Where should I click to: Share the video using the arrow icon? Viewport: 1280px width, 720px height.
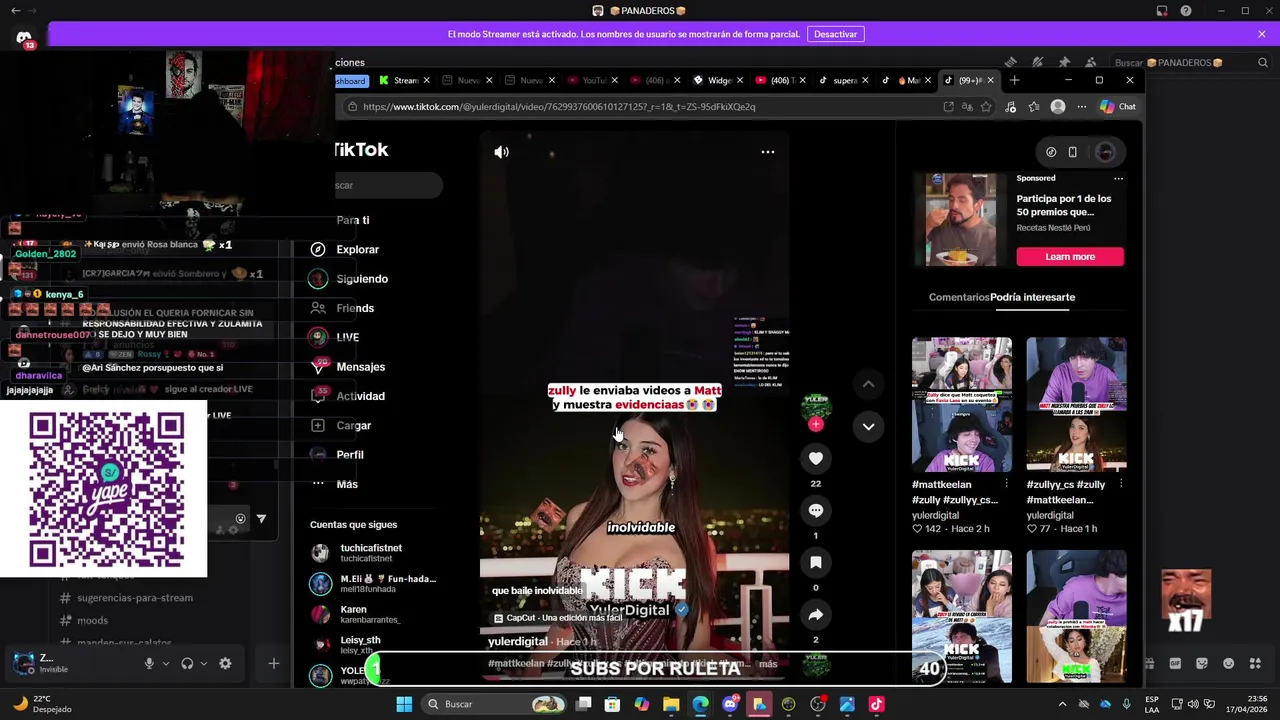point(816,614)
